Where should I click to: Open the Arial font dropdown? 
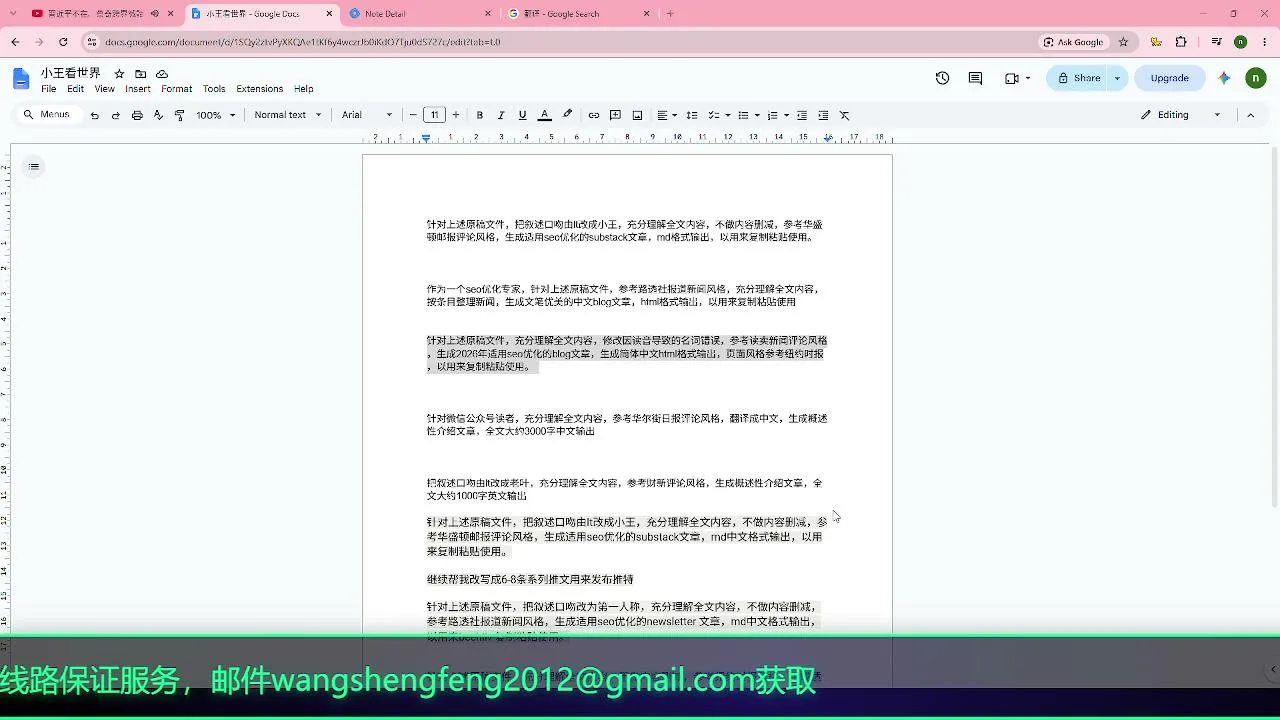click(x=367, y=115)
